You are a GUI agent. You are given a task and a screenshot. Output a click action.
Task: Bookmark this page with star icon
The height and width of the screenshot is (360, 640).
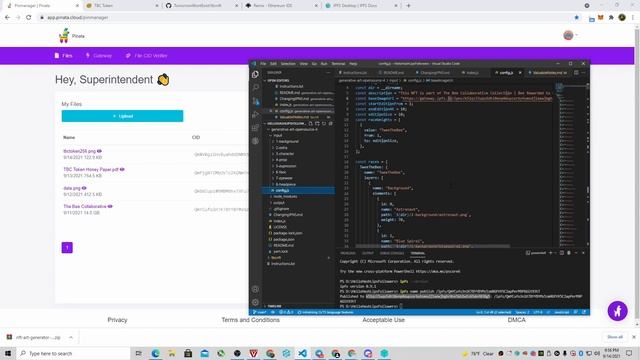click(x=576, y=18)
